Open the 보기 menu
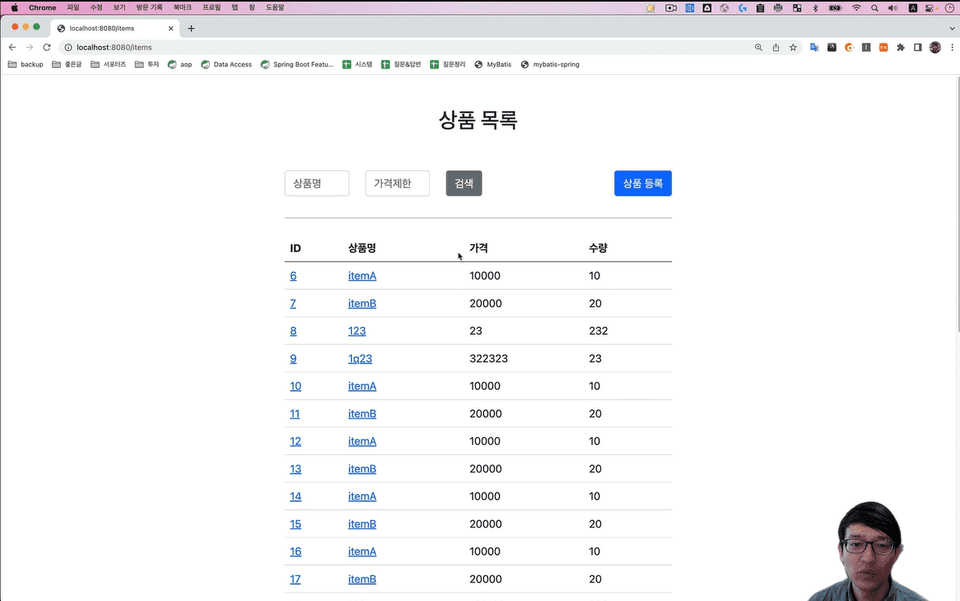Image resolution: width=960 pixels, height=601 pixels. pyautogui.click(x=119, y=8)
